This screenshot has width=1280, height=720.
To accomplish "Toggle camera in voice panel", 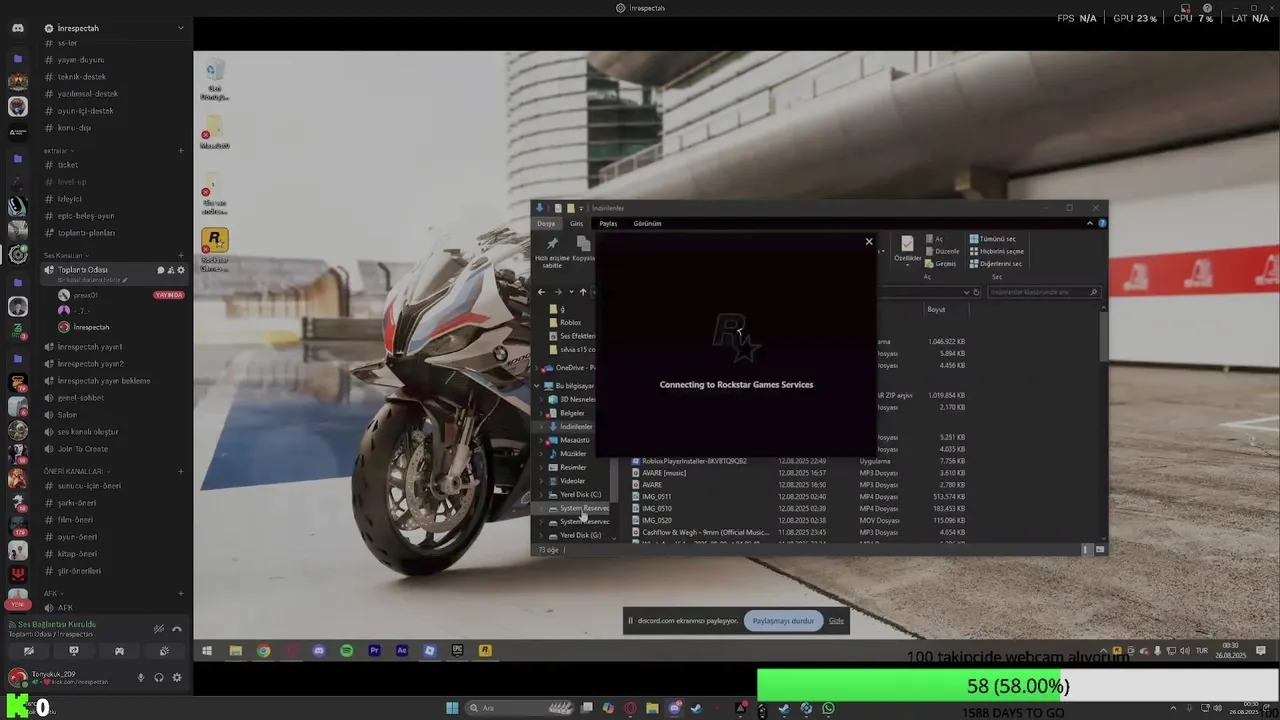I will coord(28,651).
